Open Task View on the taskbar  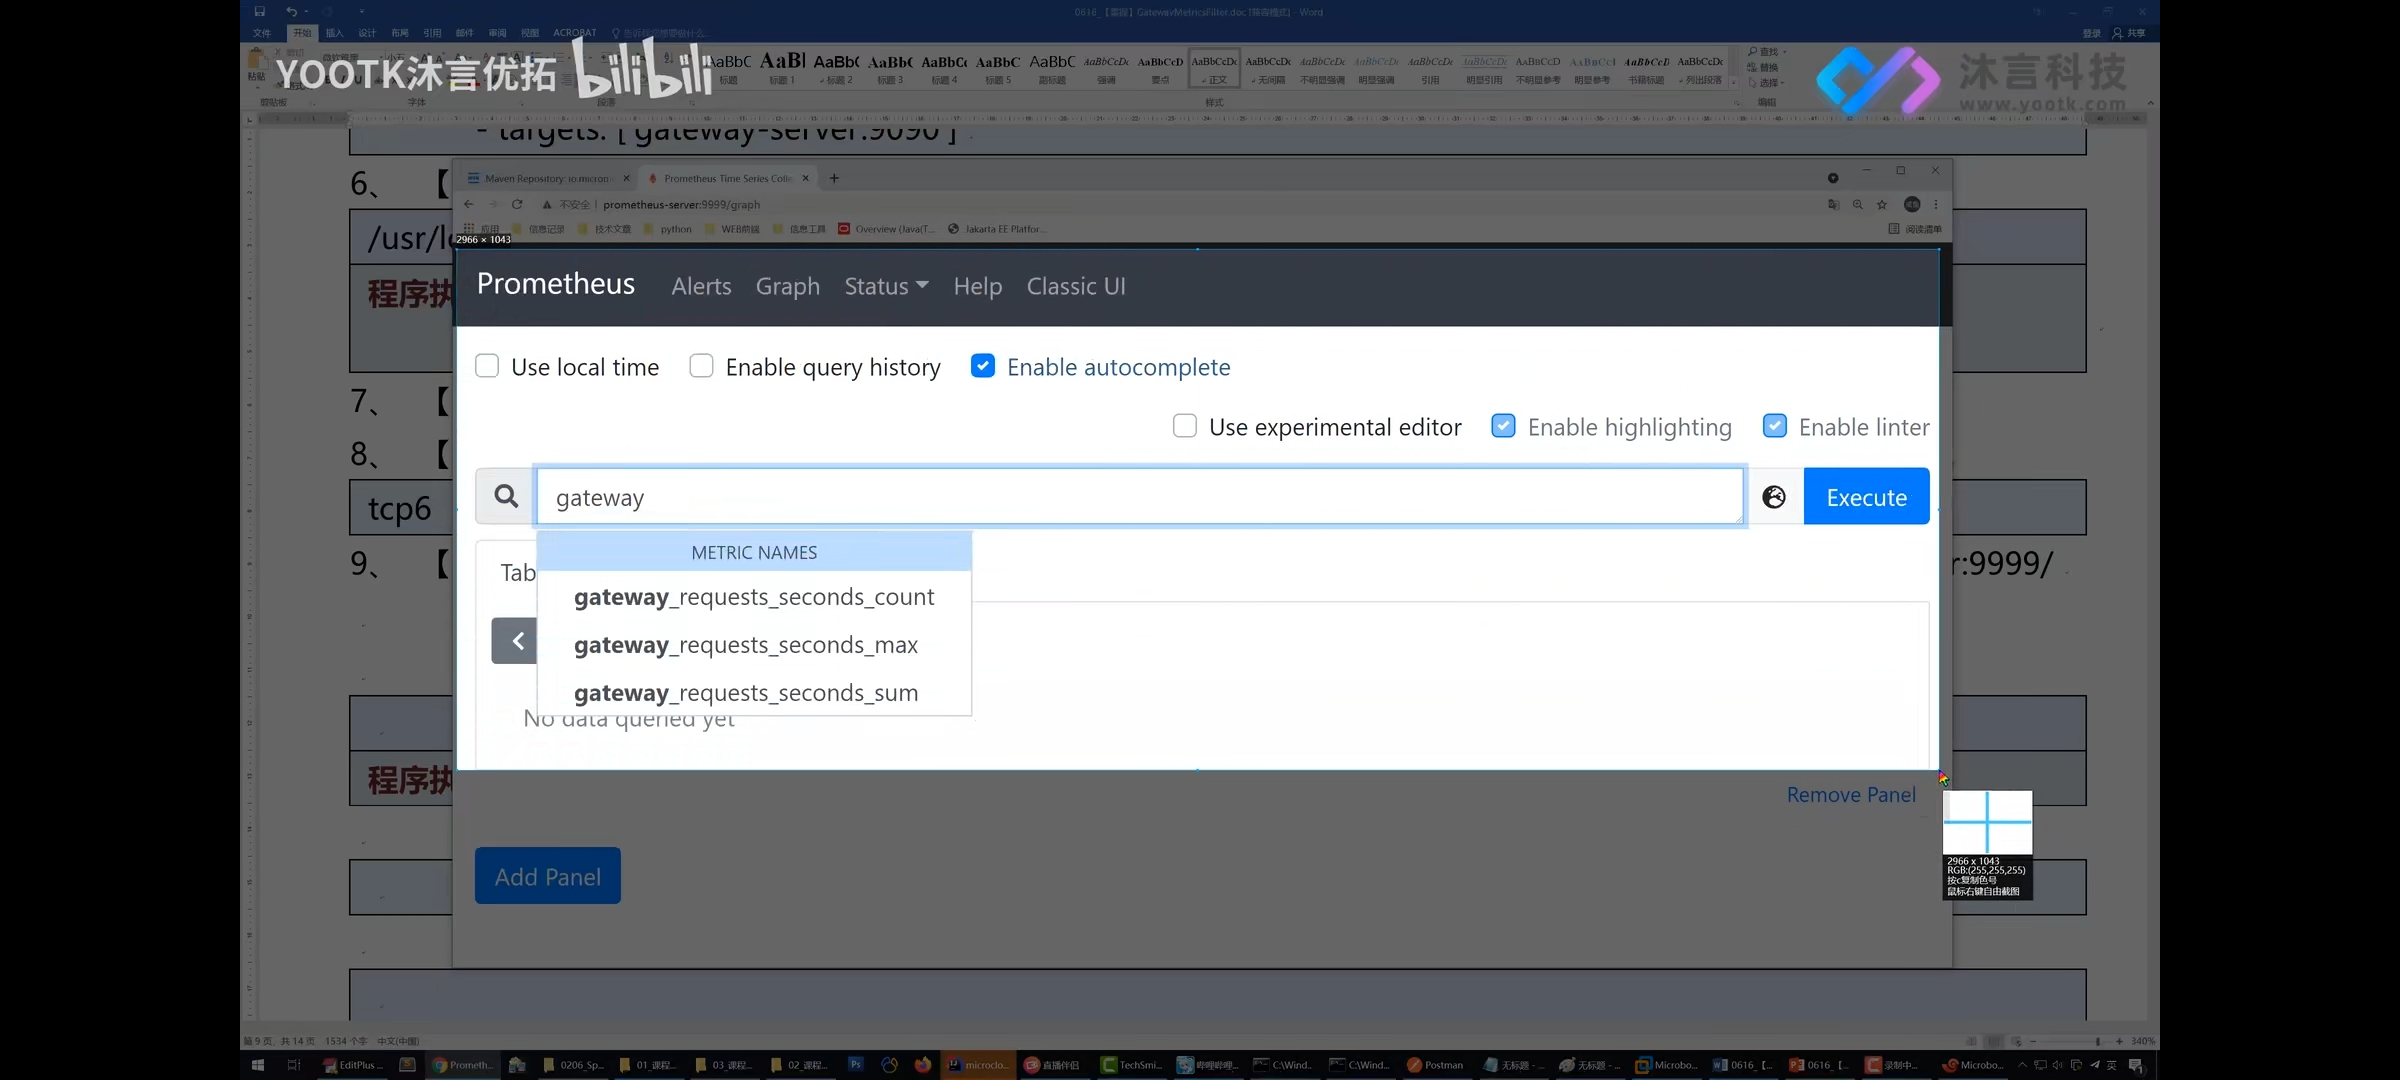tap(293, 1065)
